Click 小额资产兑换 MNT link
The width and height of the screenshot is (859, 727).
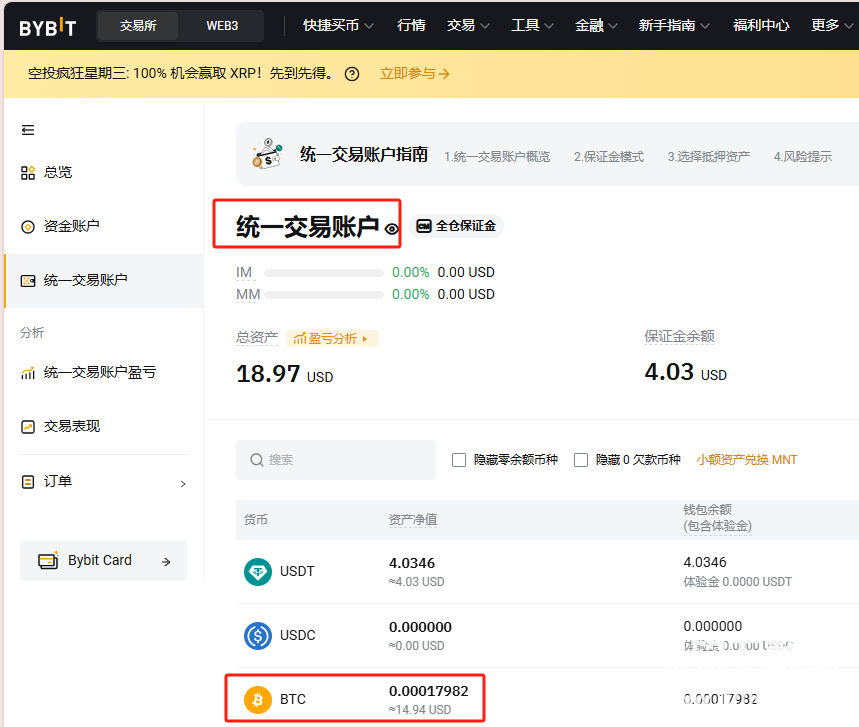point(747,460)
